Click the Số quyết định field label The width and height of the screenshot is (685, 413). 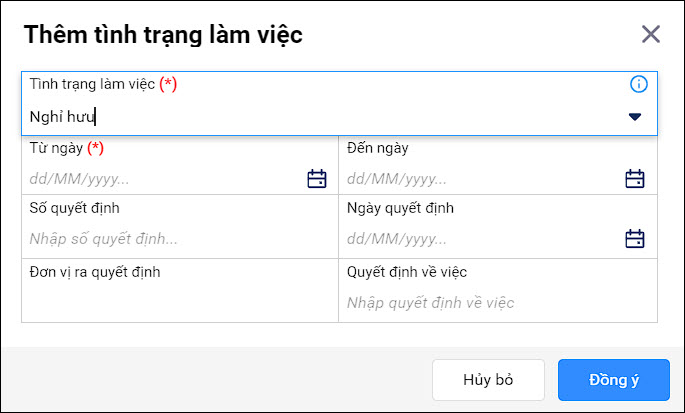tap(74, 208)
